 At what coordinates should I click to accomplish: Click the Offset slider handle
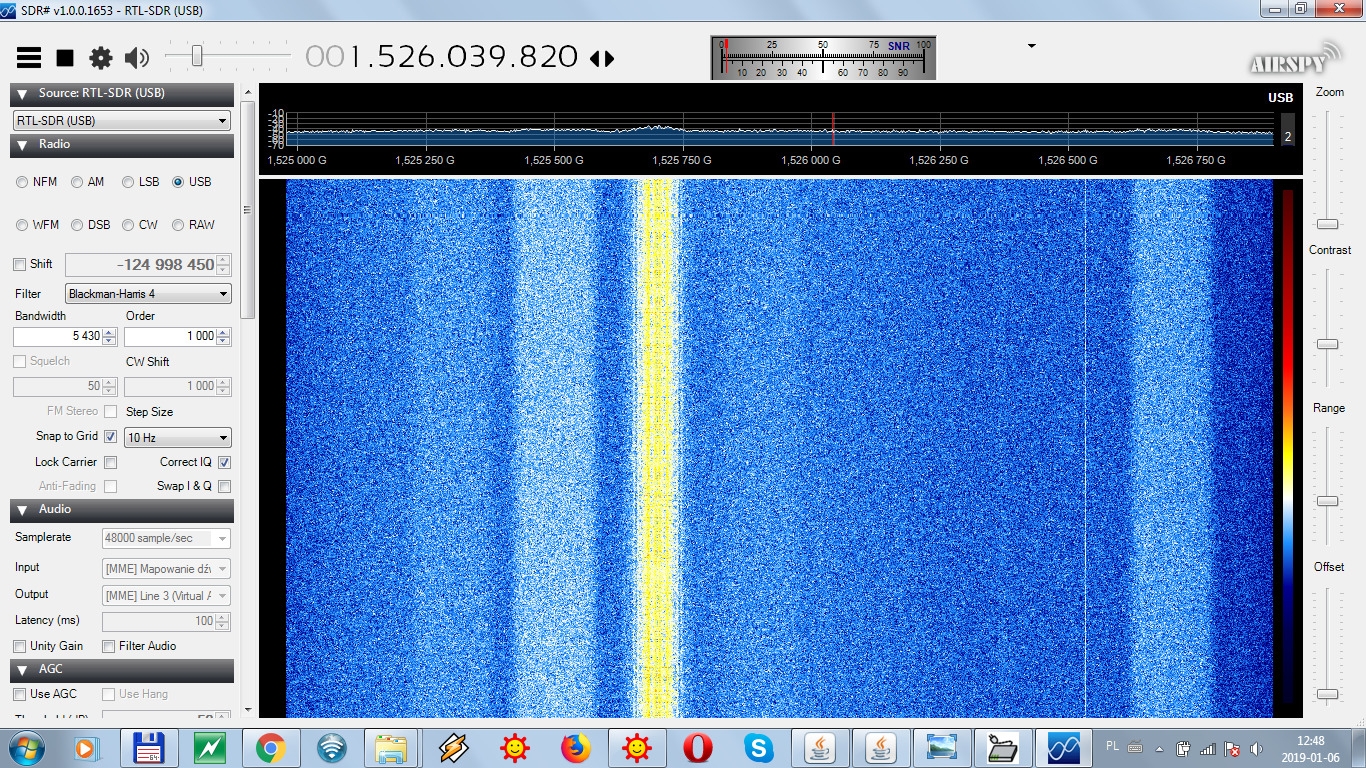[x=1327, y=694]
